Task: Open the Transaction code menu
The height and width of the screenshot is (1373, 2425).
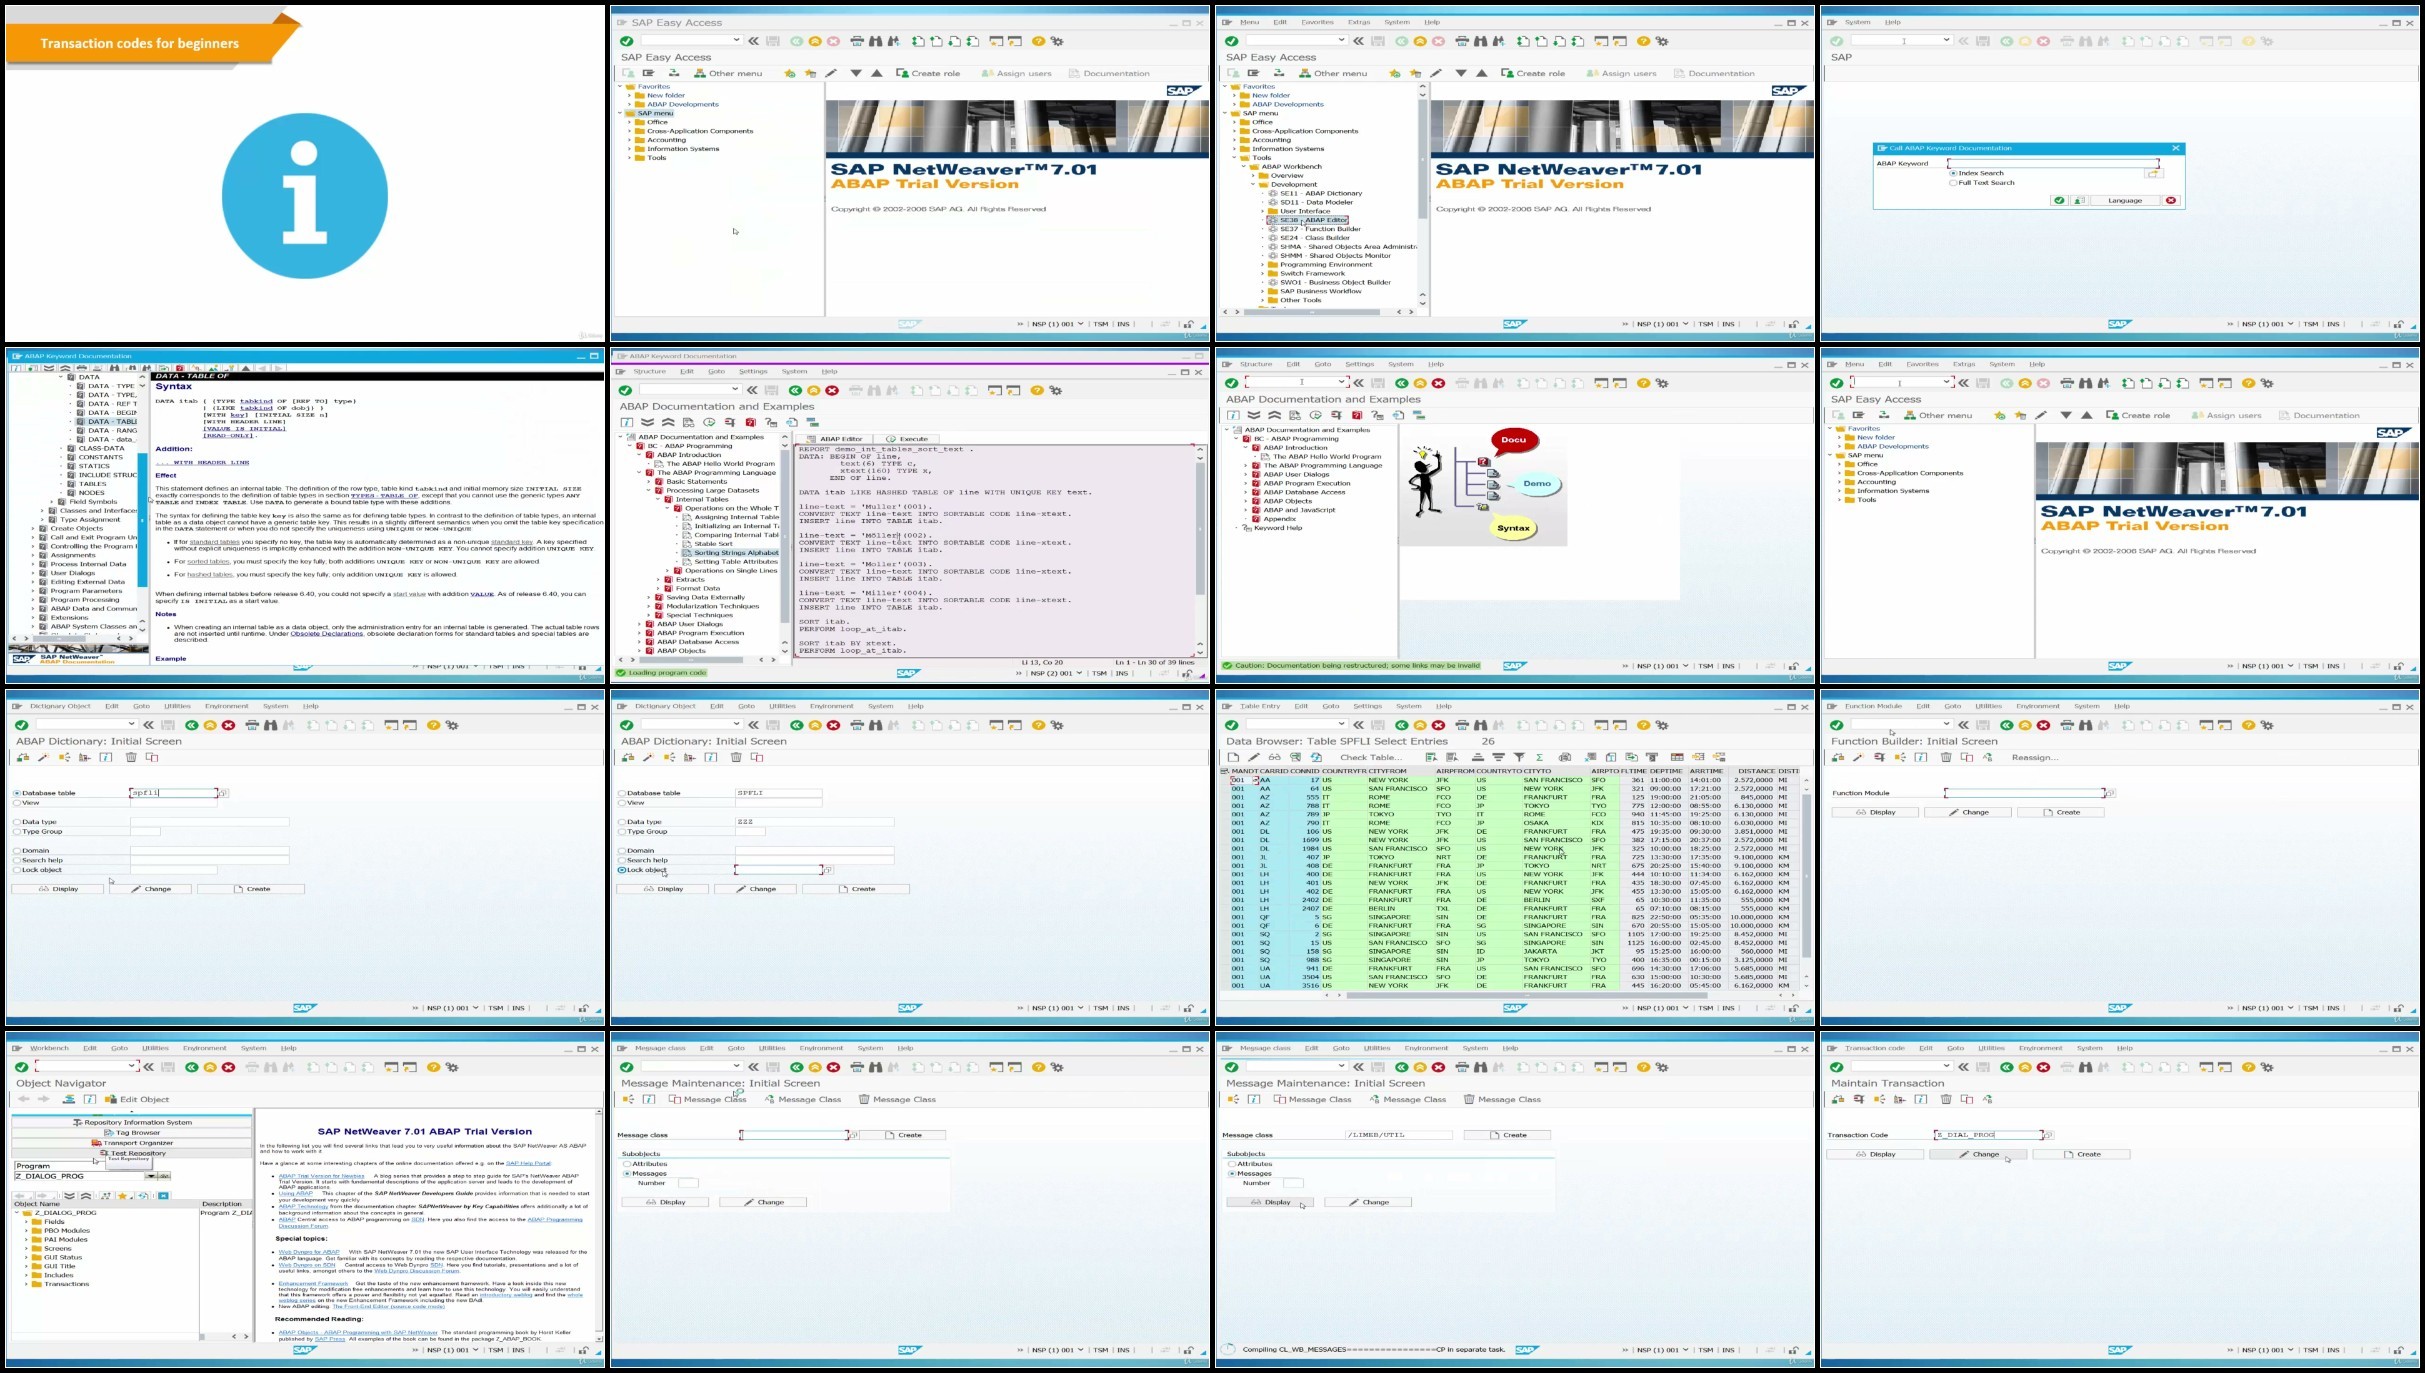Action: click(x=1874, y=1048)
